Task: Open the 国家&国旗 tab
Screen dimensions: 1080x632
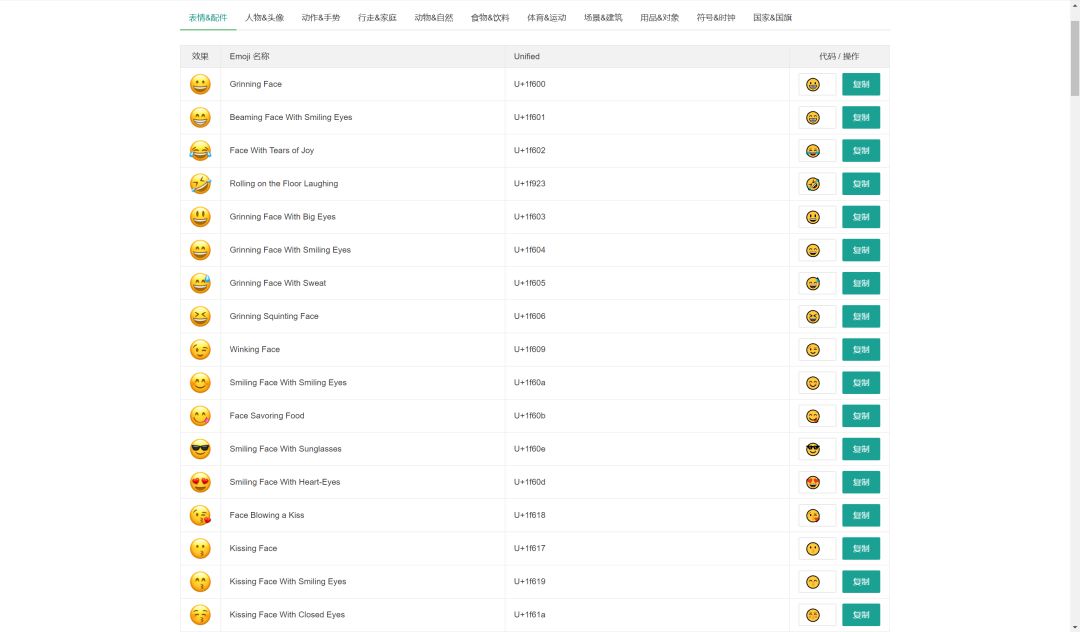Action: pyautogui.click(x=773, y=18)
